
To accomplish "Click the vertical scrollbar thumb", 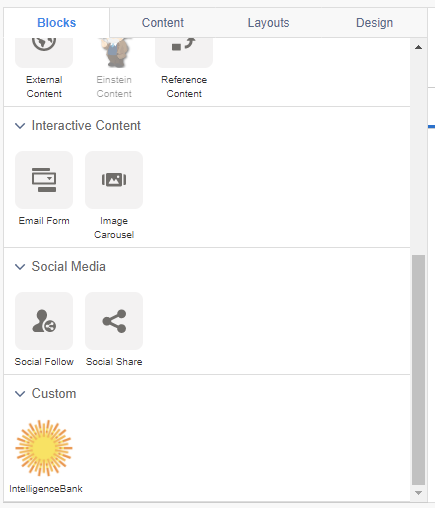I will pyautogui.click(x=419, y=370).
